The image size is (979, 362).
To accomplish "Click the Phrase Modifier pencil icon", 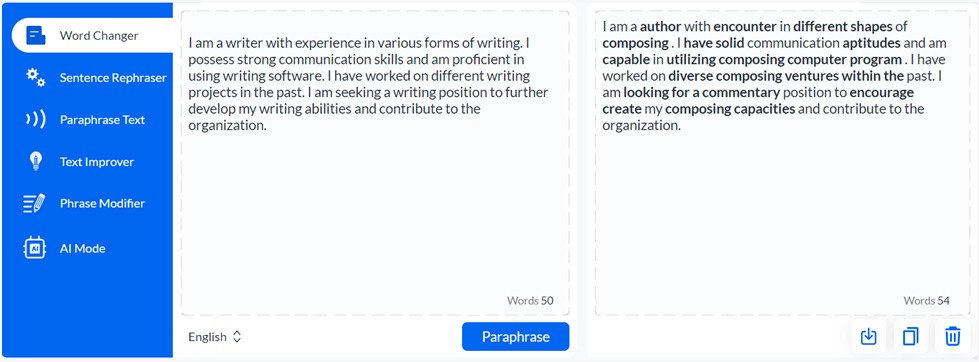I will 34,203.
